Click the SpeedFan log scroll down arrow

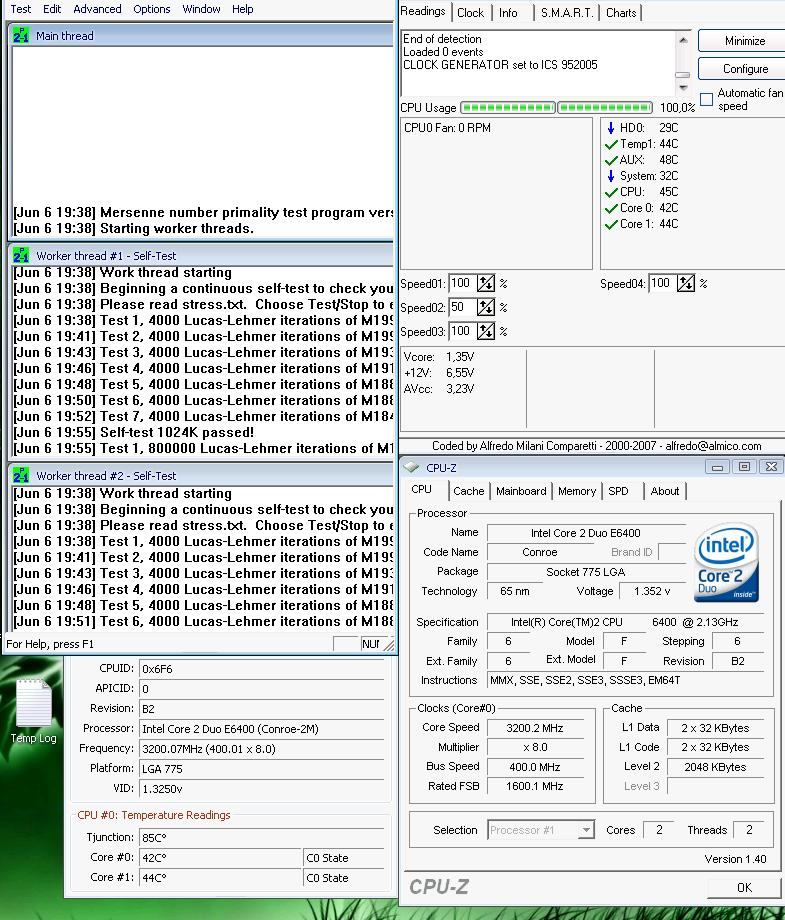tap(683, 87)
